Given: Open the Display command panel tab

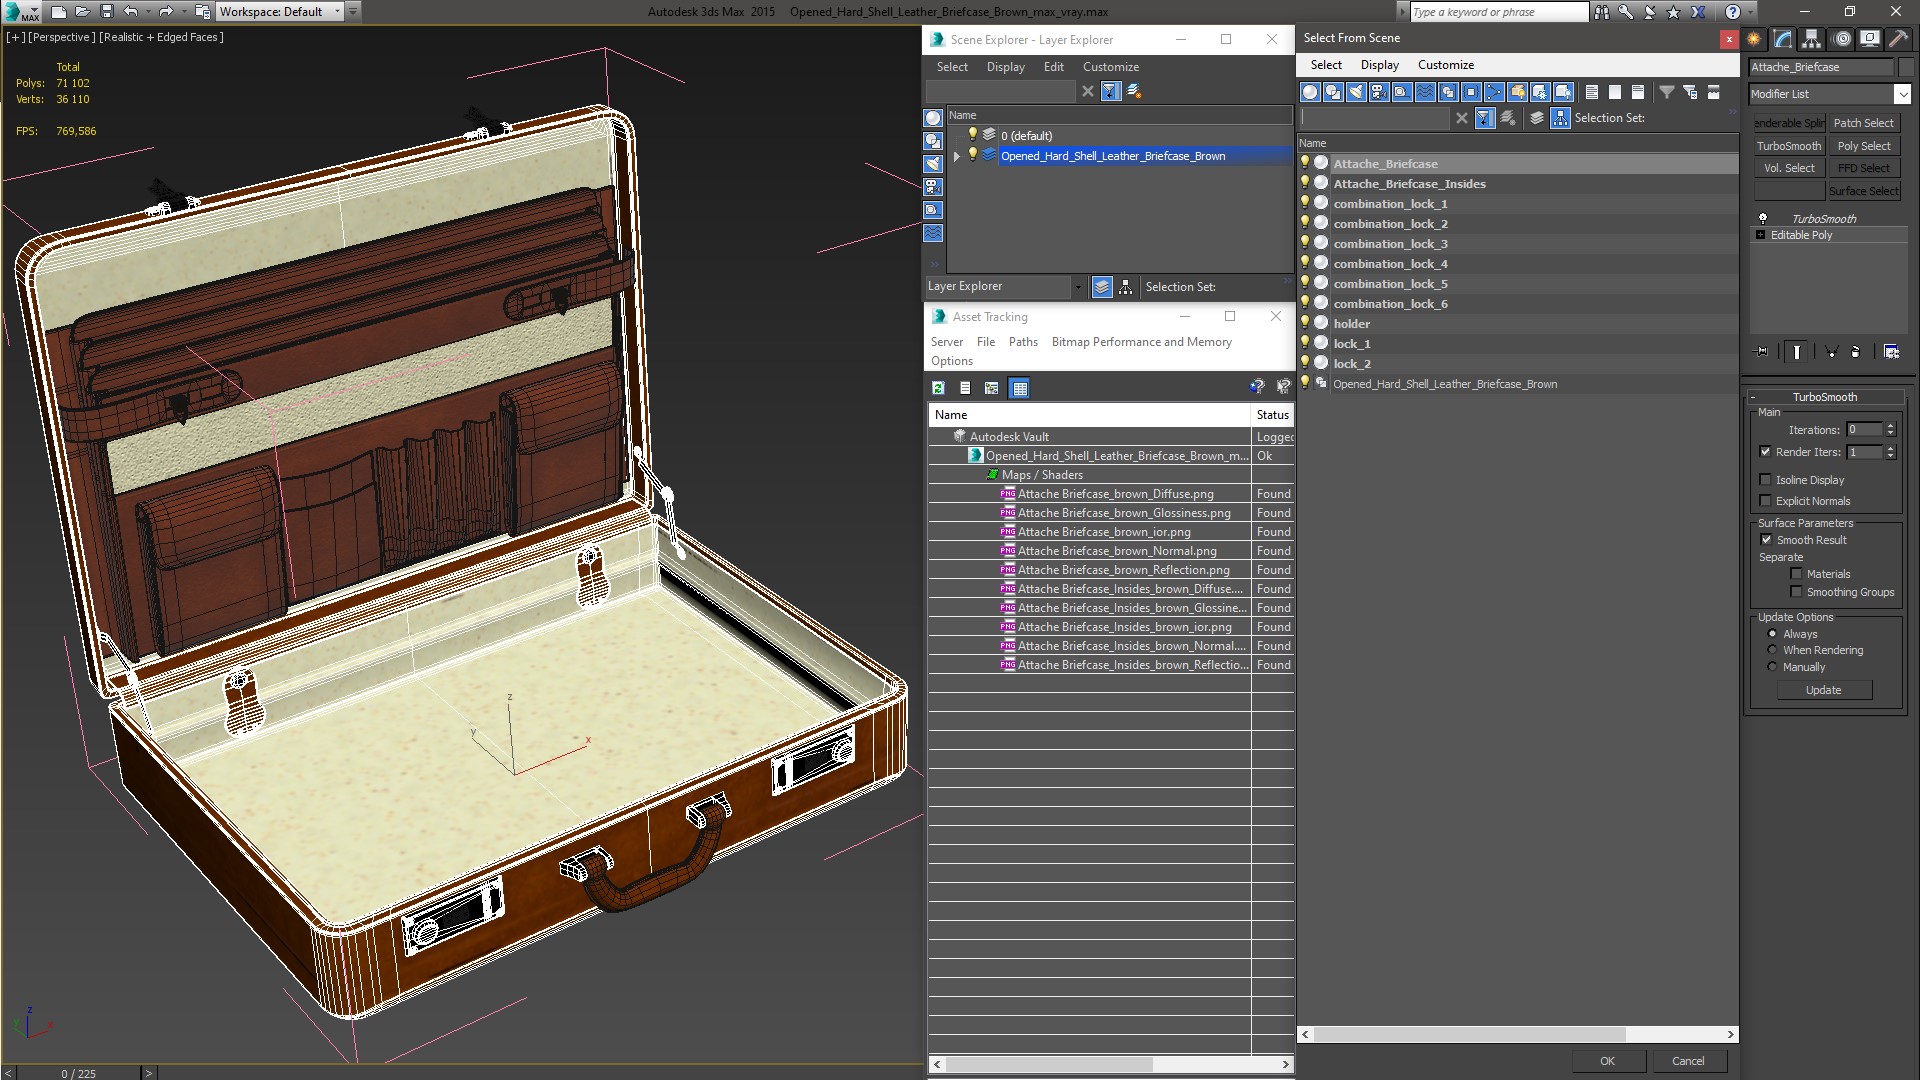Looking at the screenshot, I should (1869, 39).
